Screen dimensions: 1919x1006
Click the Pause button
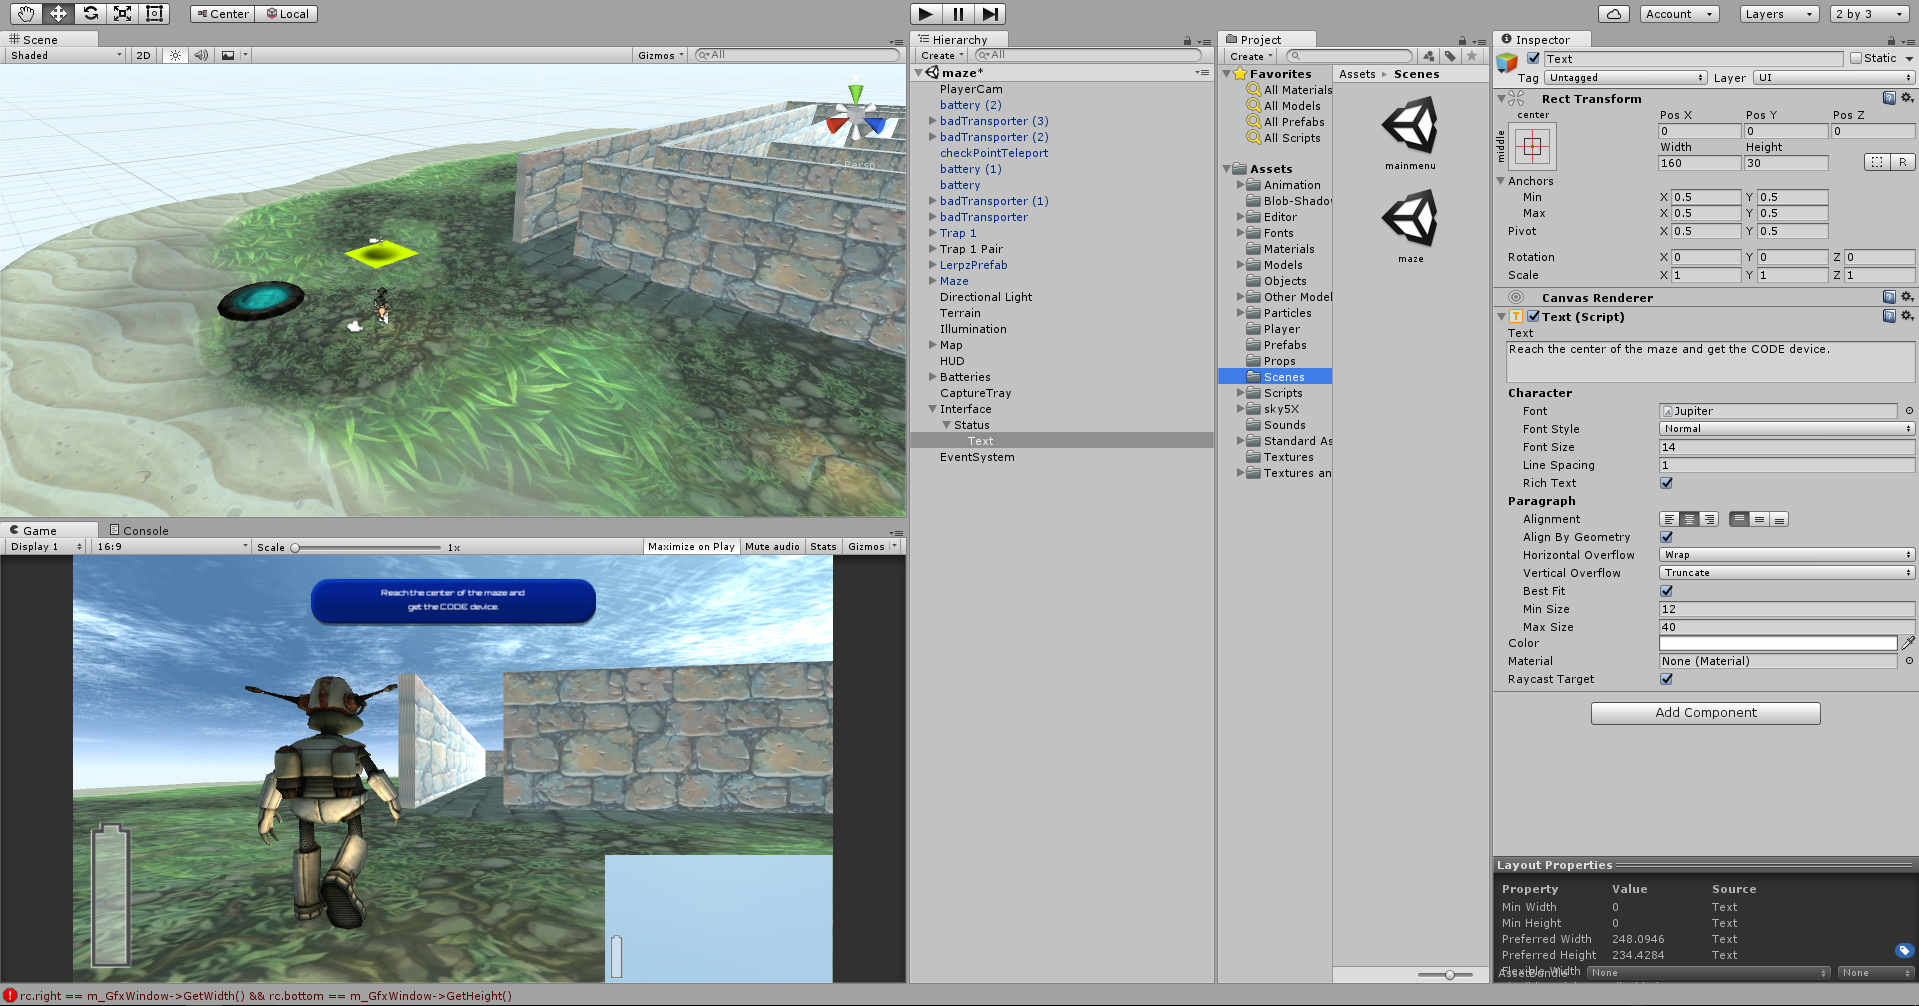[x=958, y=14]
